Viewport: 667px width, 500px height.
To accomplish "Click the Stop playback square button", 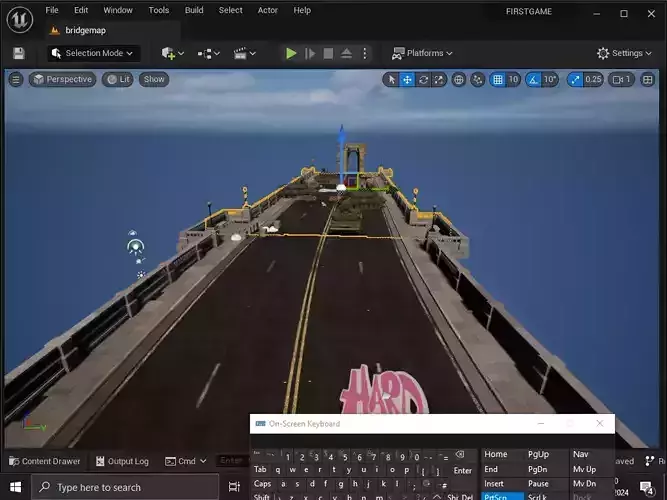I will tap(328, 53).
